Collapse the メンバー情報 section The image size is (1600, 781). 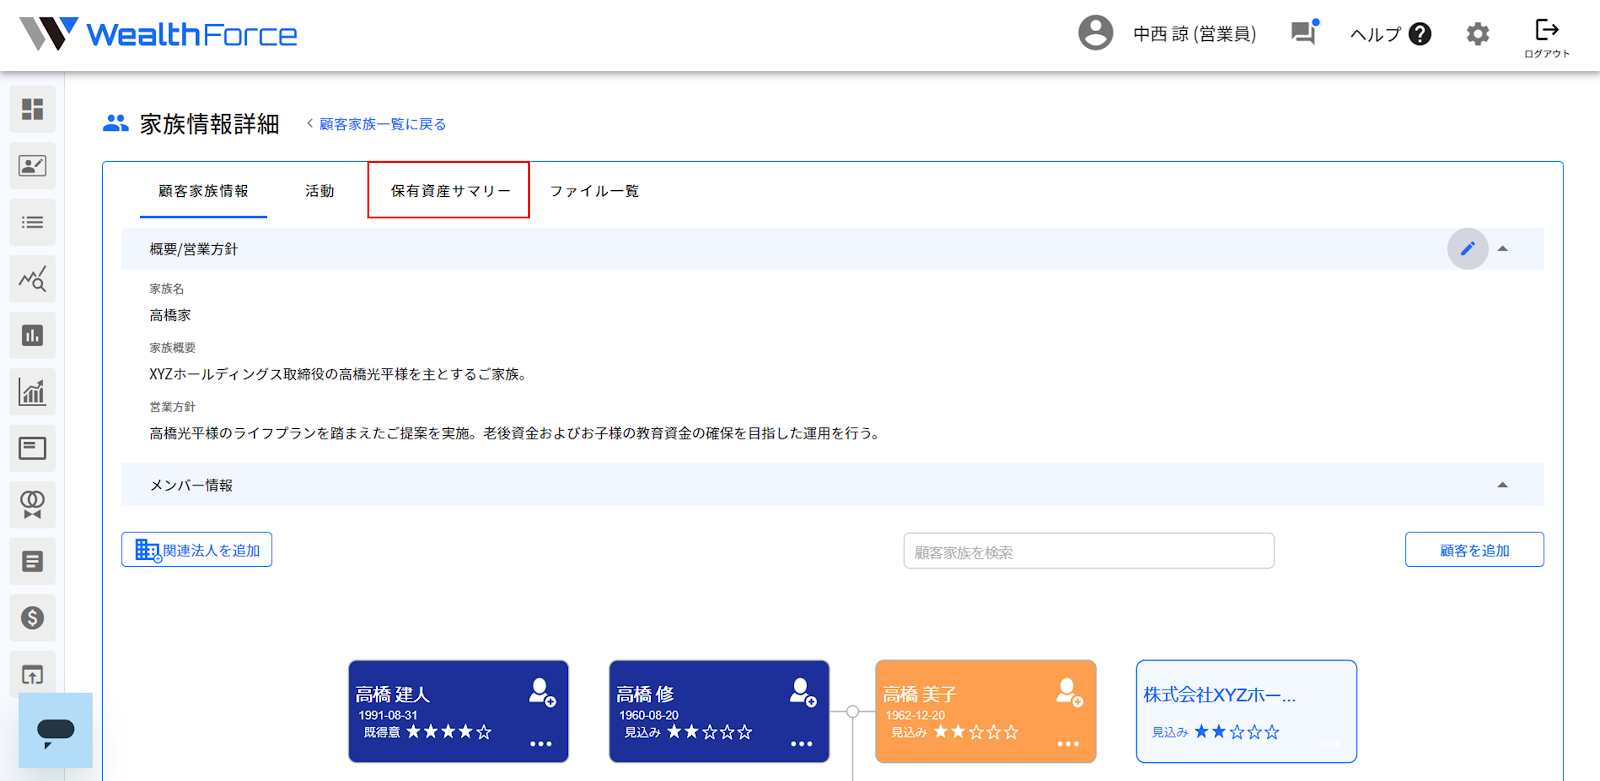click(x=1502, y=485)
